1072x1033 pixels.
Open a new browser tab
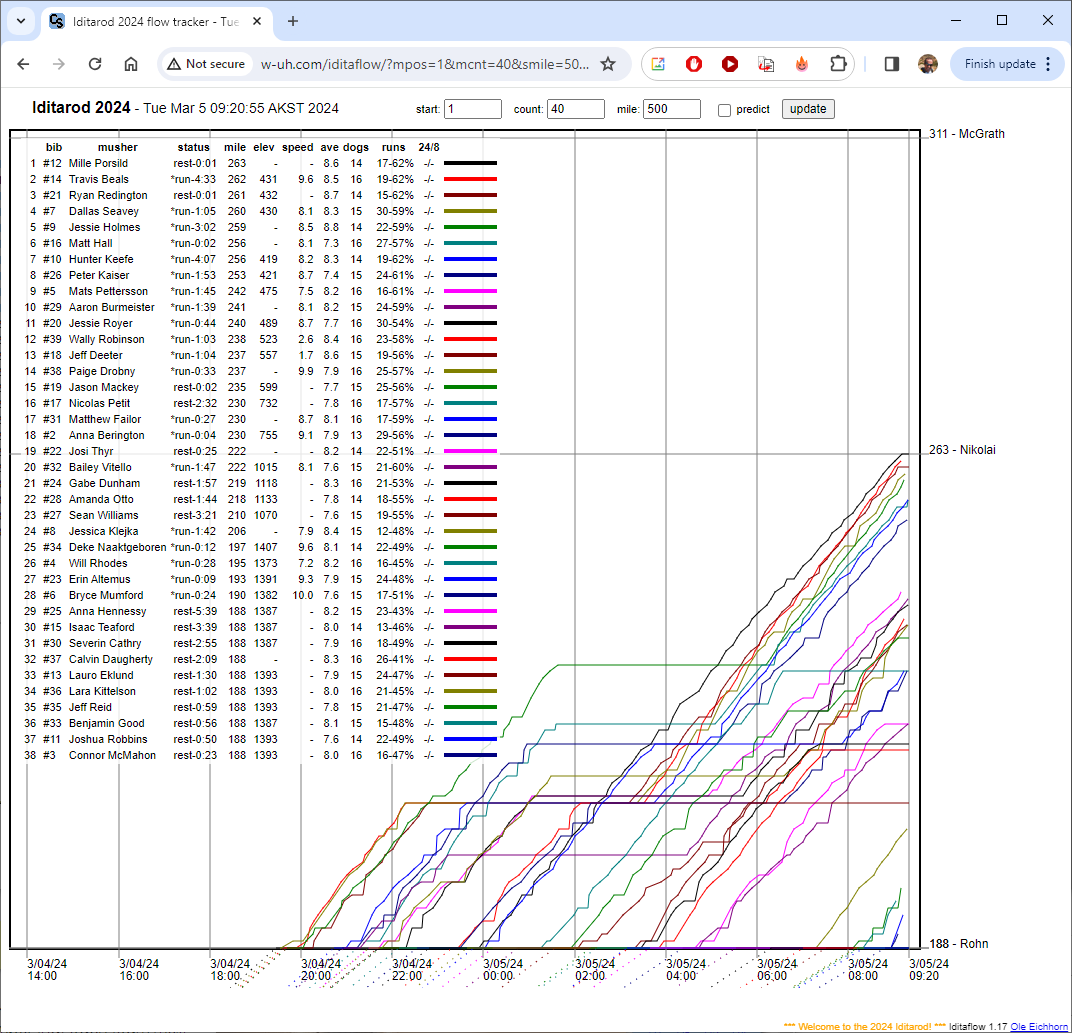(293, 21)
